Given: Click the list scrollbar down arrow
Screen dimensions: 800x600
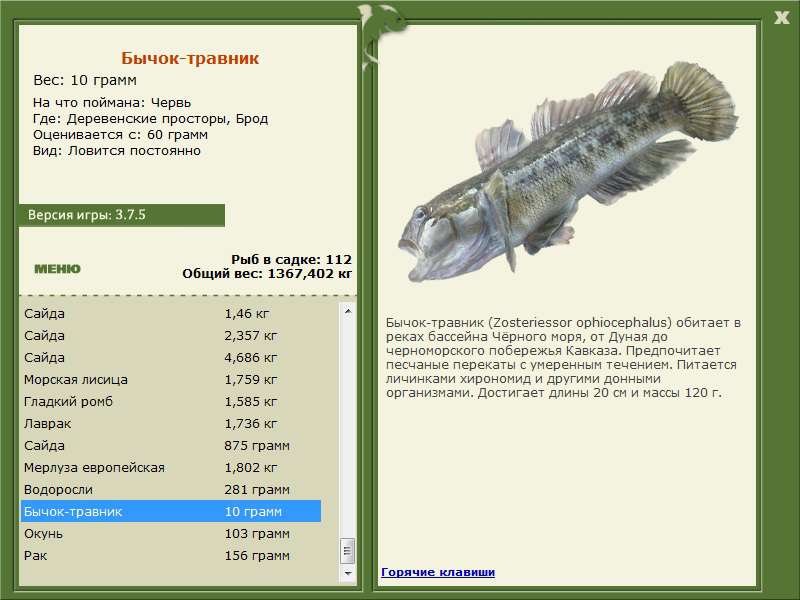Looking at the screenshot, I should pos(347,573).
